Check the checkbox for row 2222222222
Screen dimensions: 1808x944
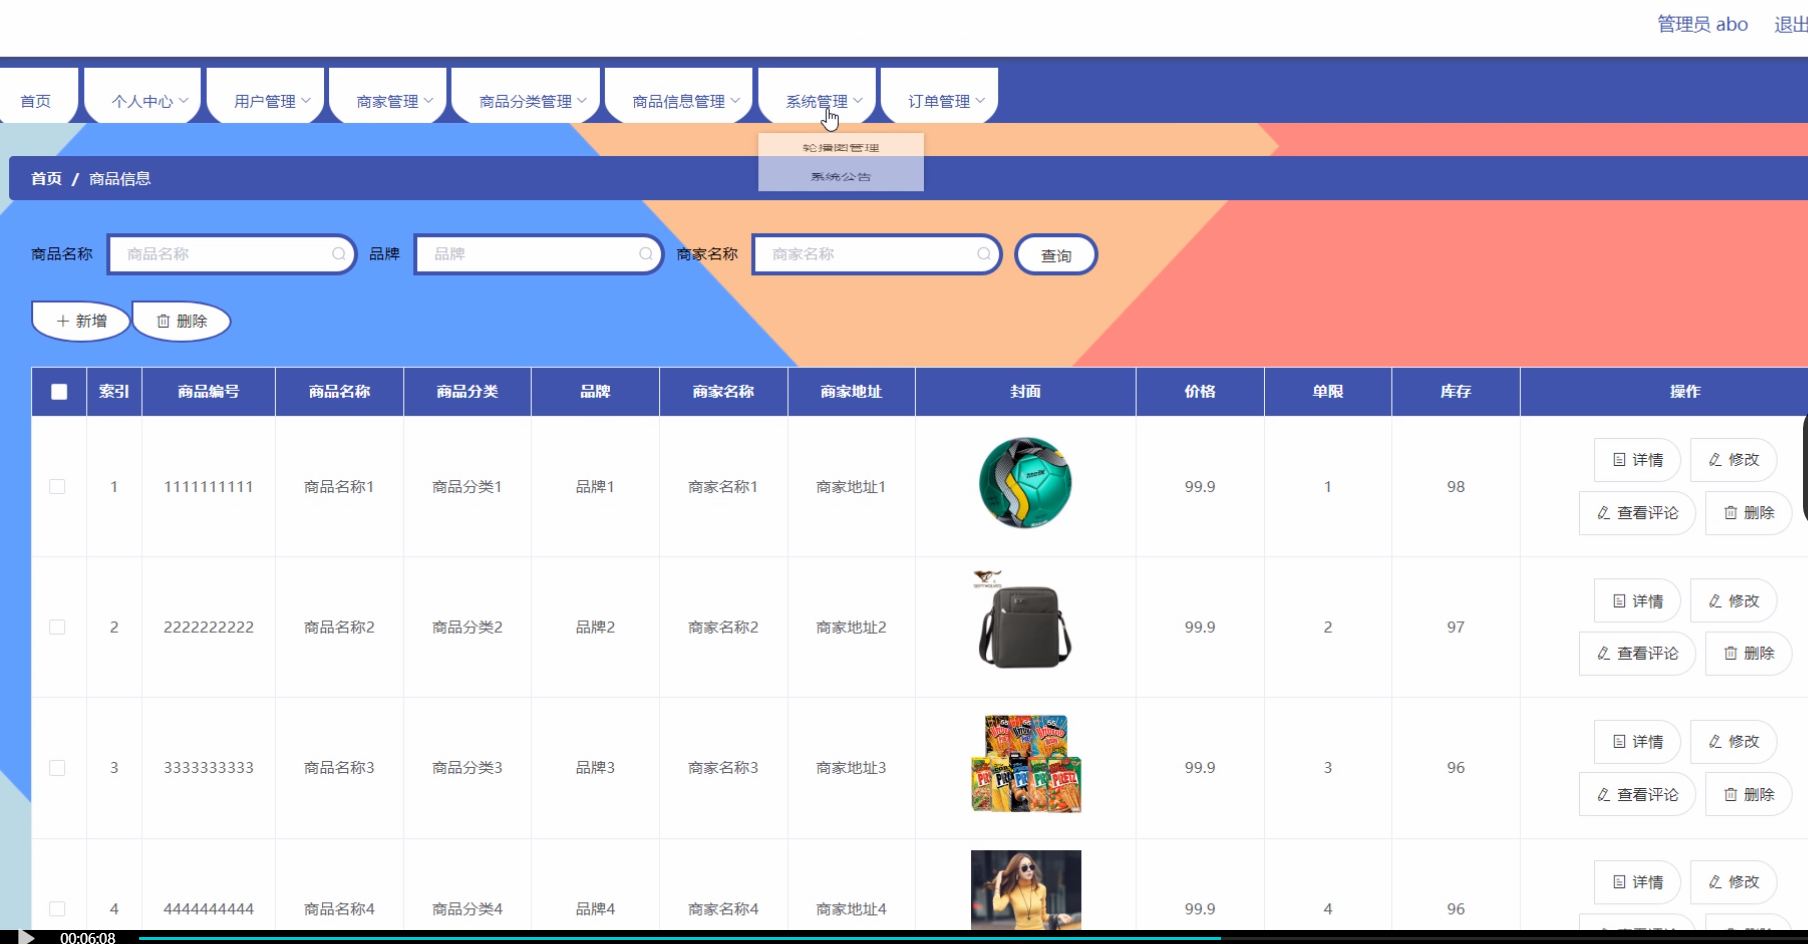point(57,627)
